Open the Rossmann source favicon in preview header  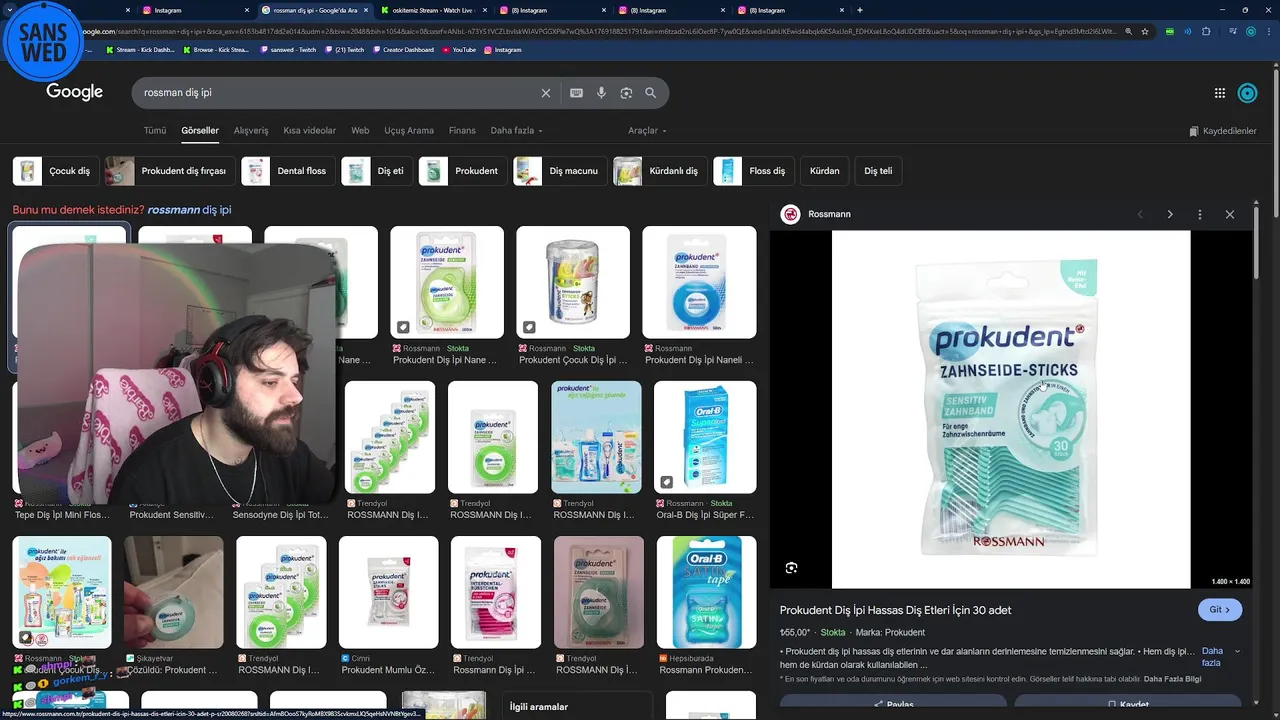pos(791,214)
